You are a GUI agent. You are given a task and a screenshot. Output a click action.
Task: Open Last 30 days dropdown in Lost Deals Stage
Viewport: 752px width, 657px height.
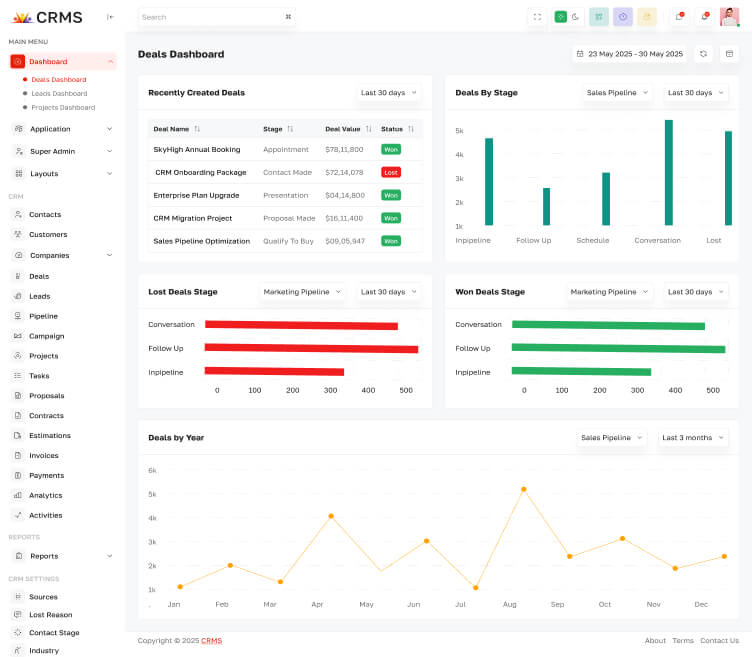(388, 292)
